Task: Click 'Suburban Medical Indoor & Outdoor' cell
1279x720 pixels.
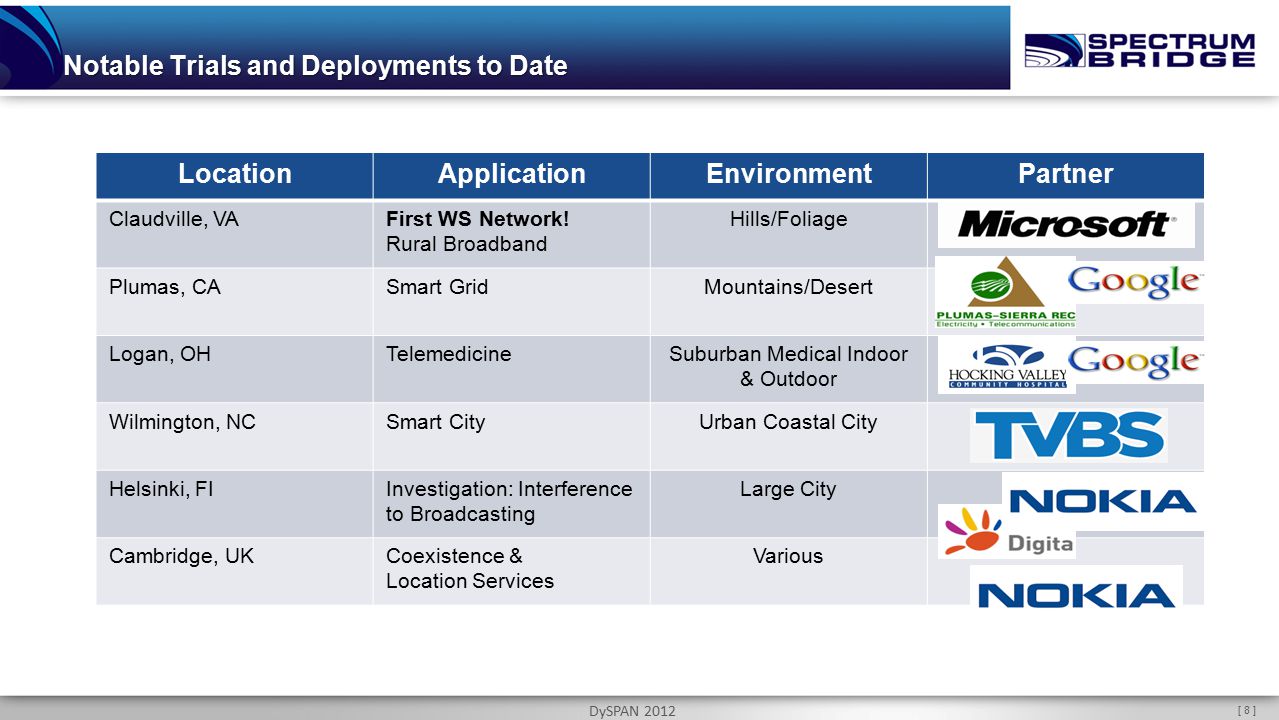Action: pyautogui.click(x=789, y=368)
